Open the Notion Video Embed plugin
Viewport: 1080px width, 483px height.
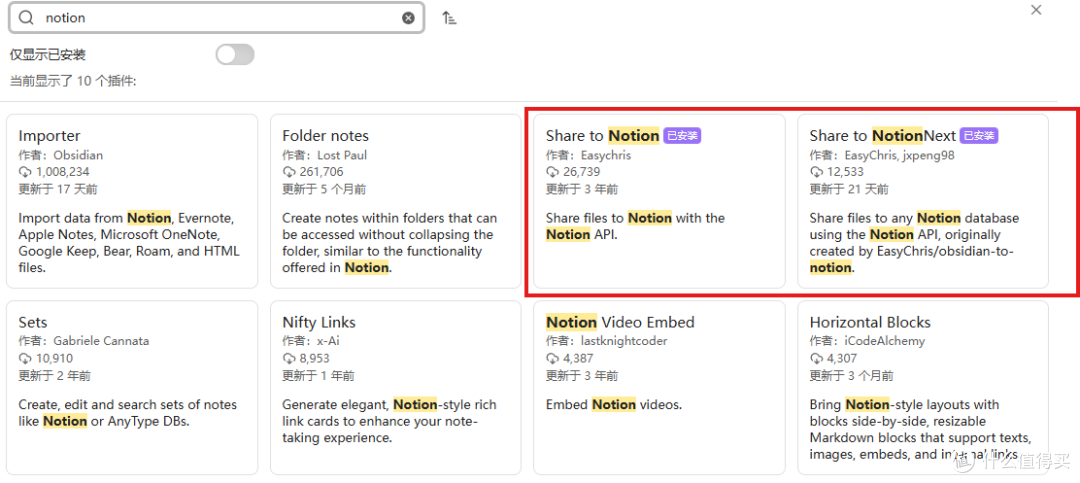click(x=659, y=388)
